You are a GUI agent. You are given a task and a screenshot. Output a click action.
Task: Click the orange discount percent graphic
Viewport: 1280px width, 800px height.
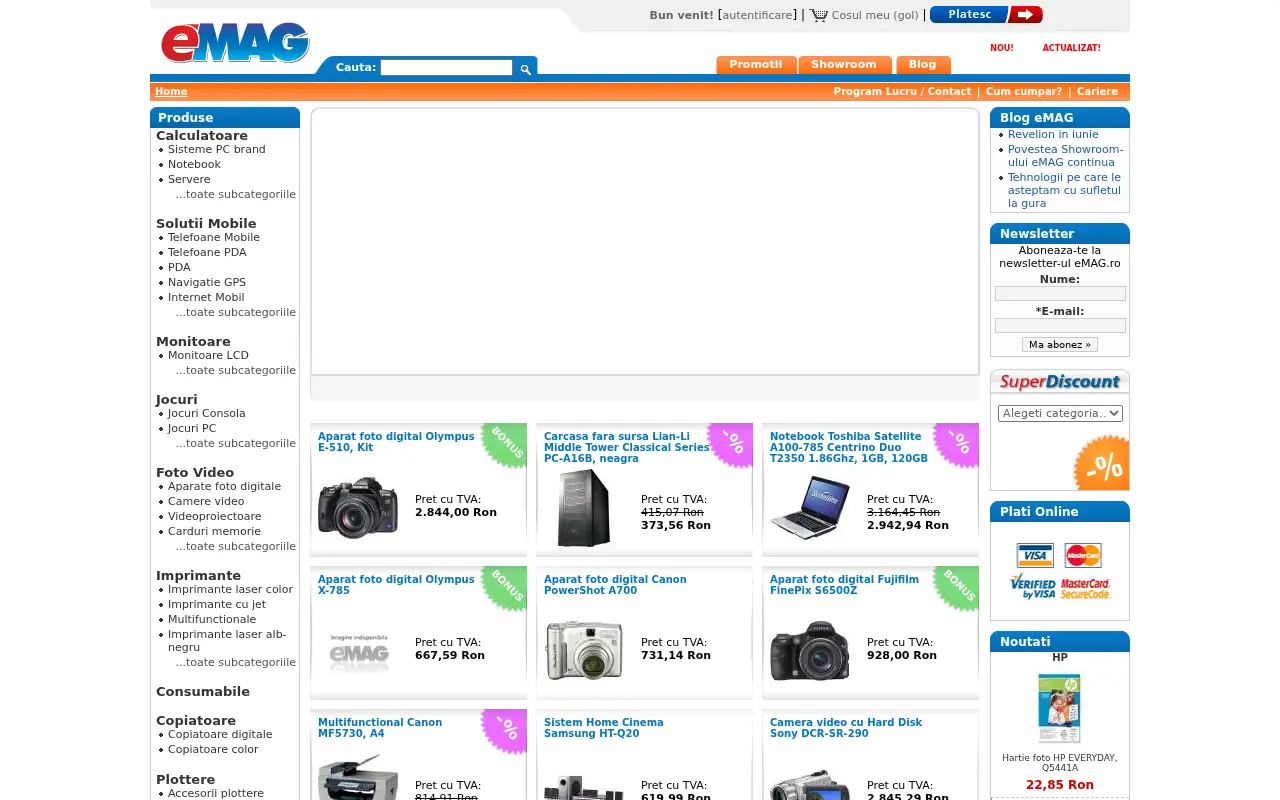[x=1101, y=463]
